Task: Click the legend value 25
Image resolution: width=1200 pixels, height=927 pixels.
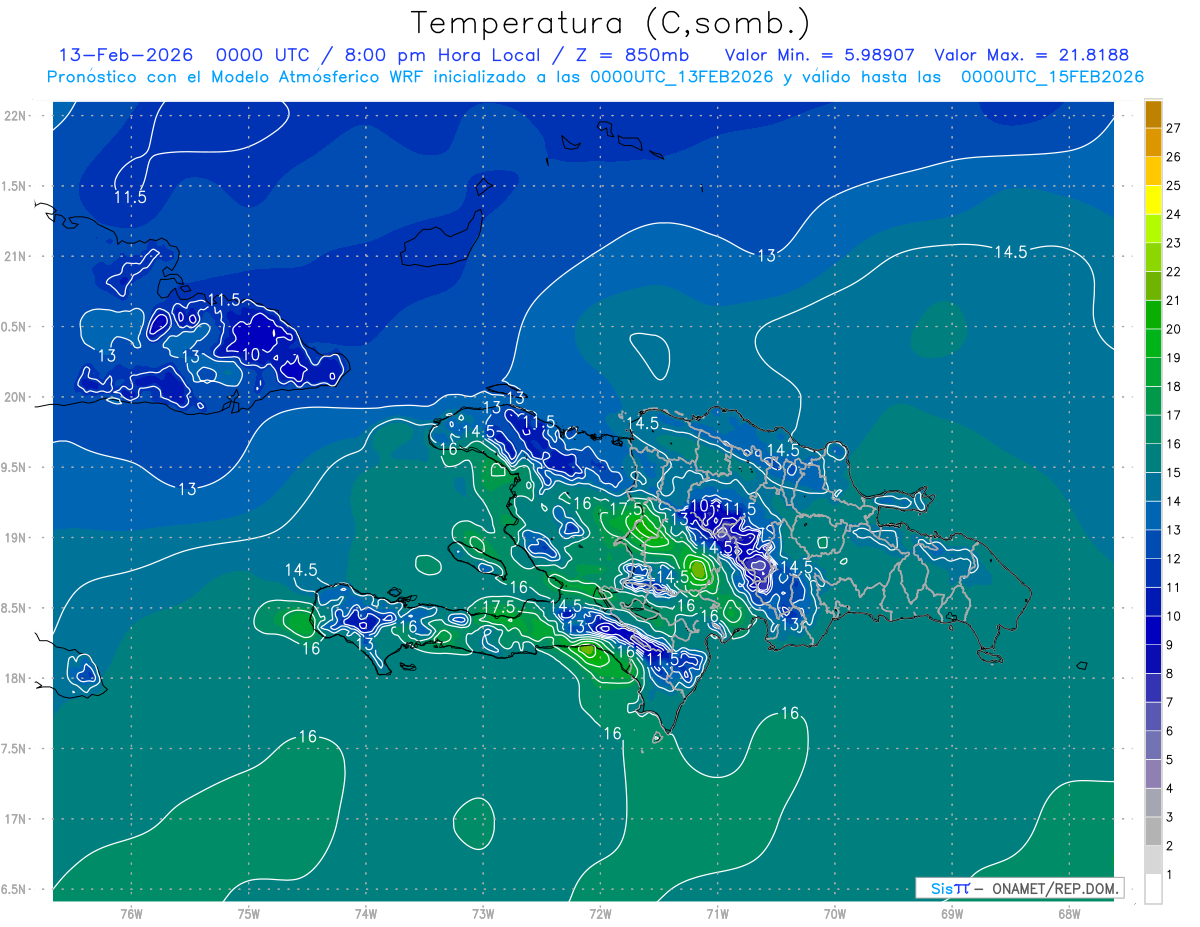Action: (1174, 185)
